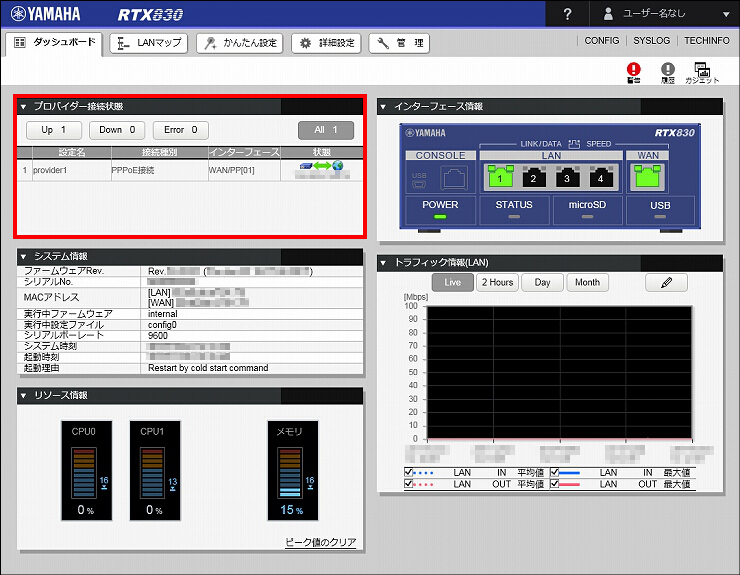Click the POWER LED indicator

tap(440, 217)
